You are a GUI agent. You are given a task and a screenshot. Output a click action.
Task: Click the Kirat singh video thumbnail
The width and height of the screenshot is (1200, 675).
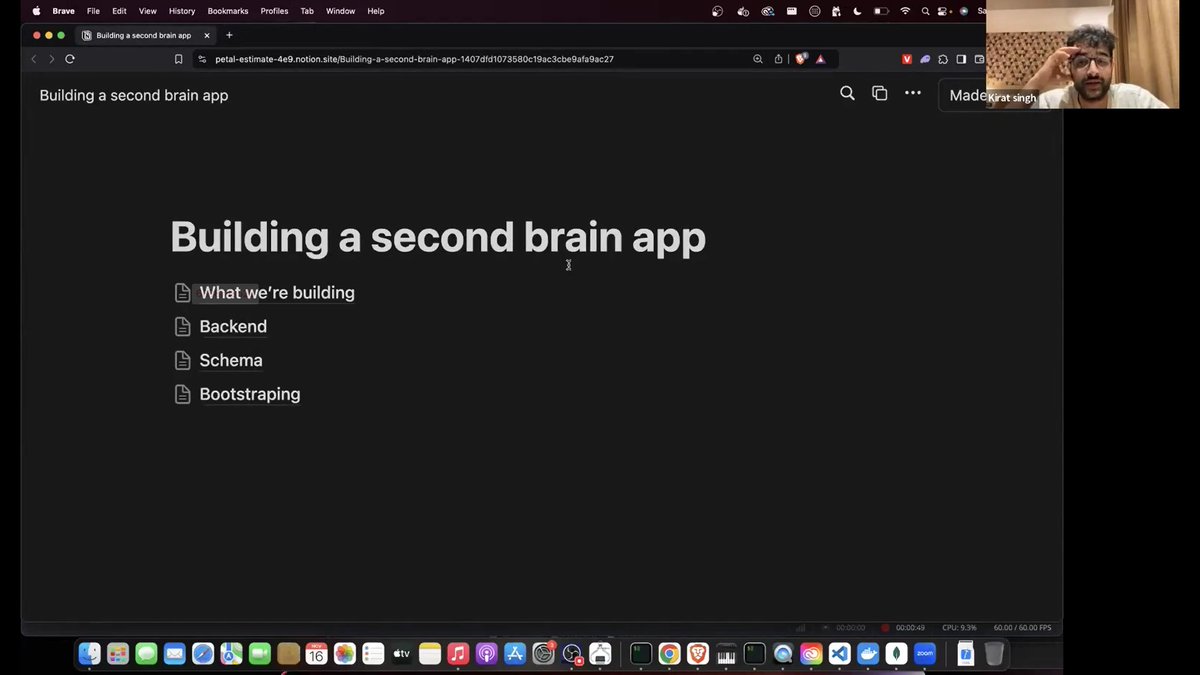1082,54
